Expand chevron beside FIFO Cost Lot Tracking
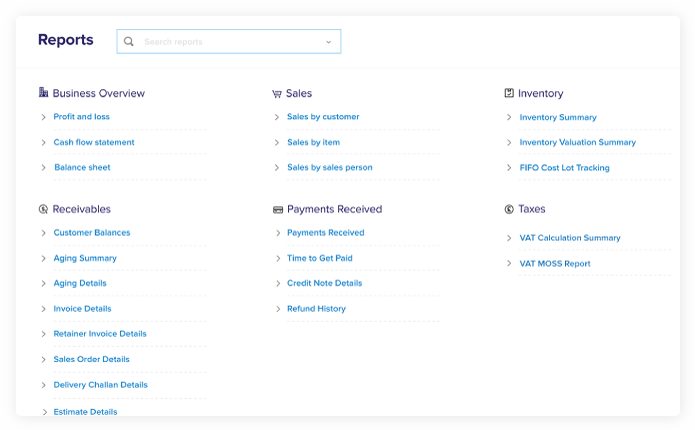Viewport: 695px width, 430px height. (509, 168)
